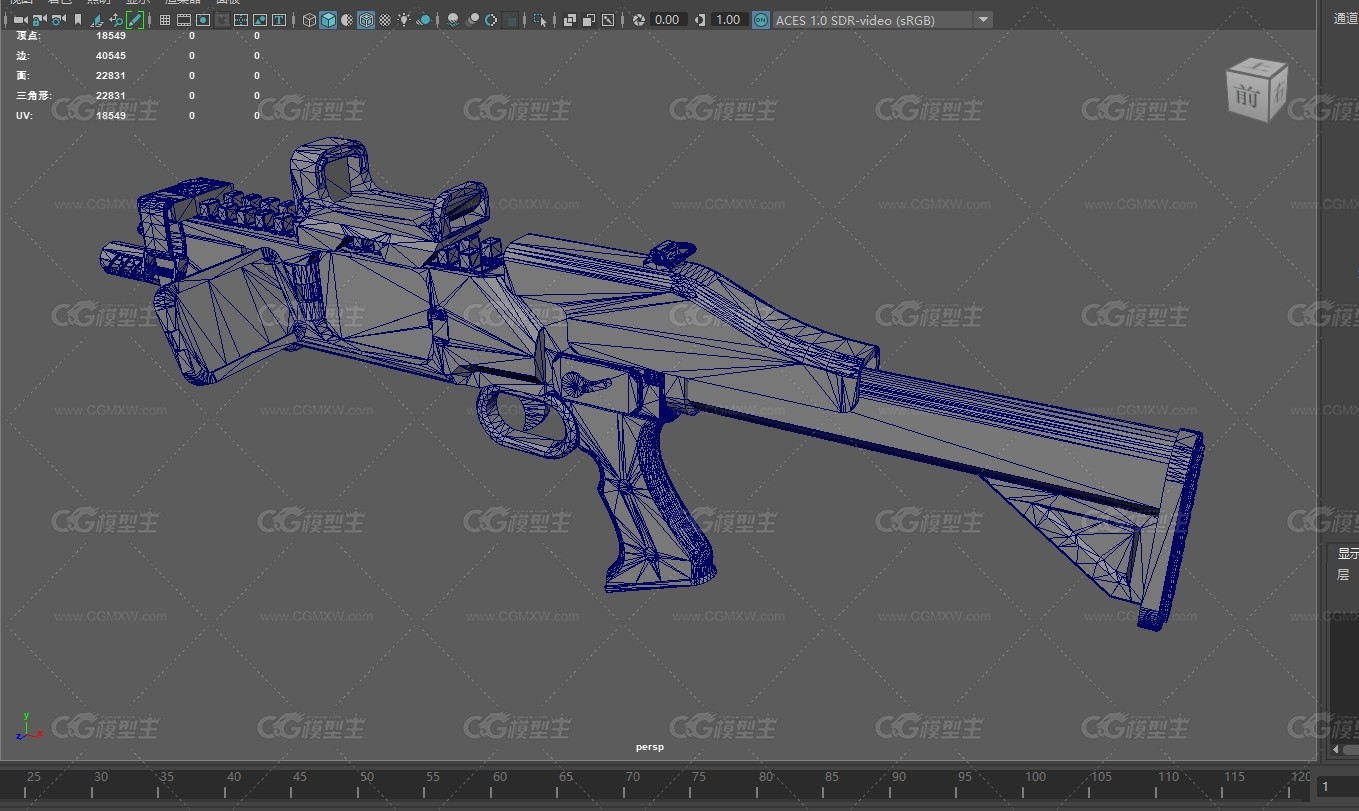Open the ACES 1.0 SDR-video view transform dropdown
1359x811 pixels.
pyautogui.click(x=882, y=20)
